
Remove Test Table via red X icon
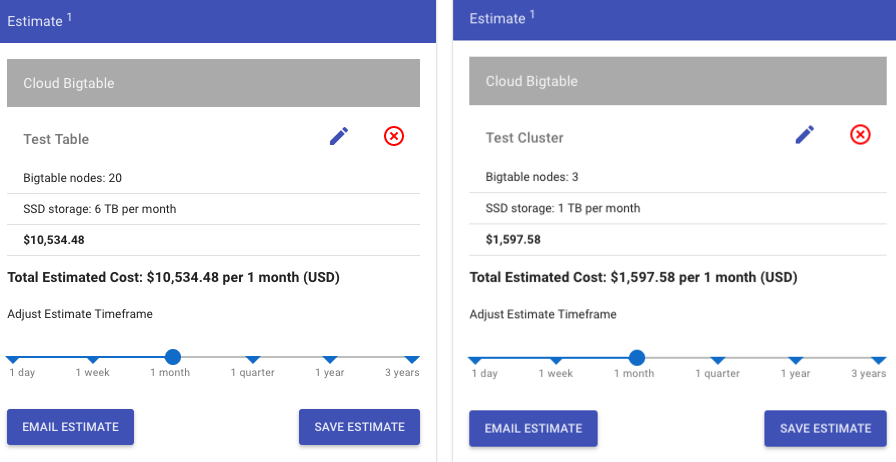tap(394, 136)
